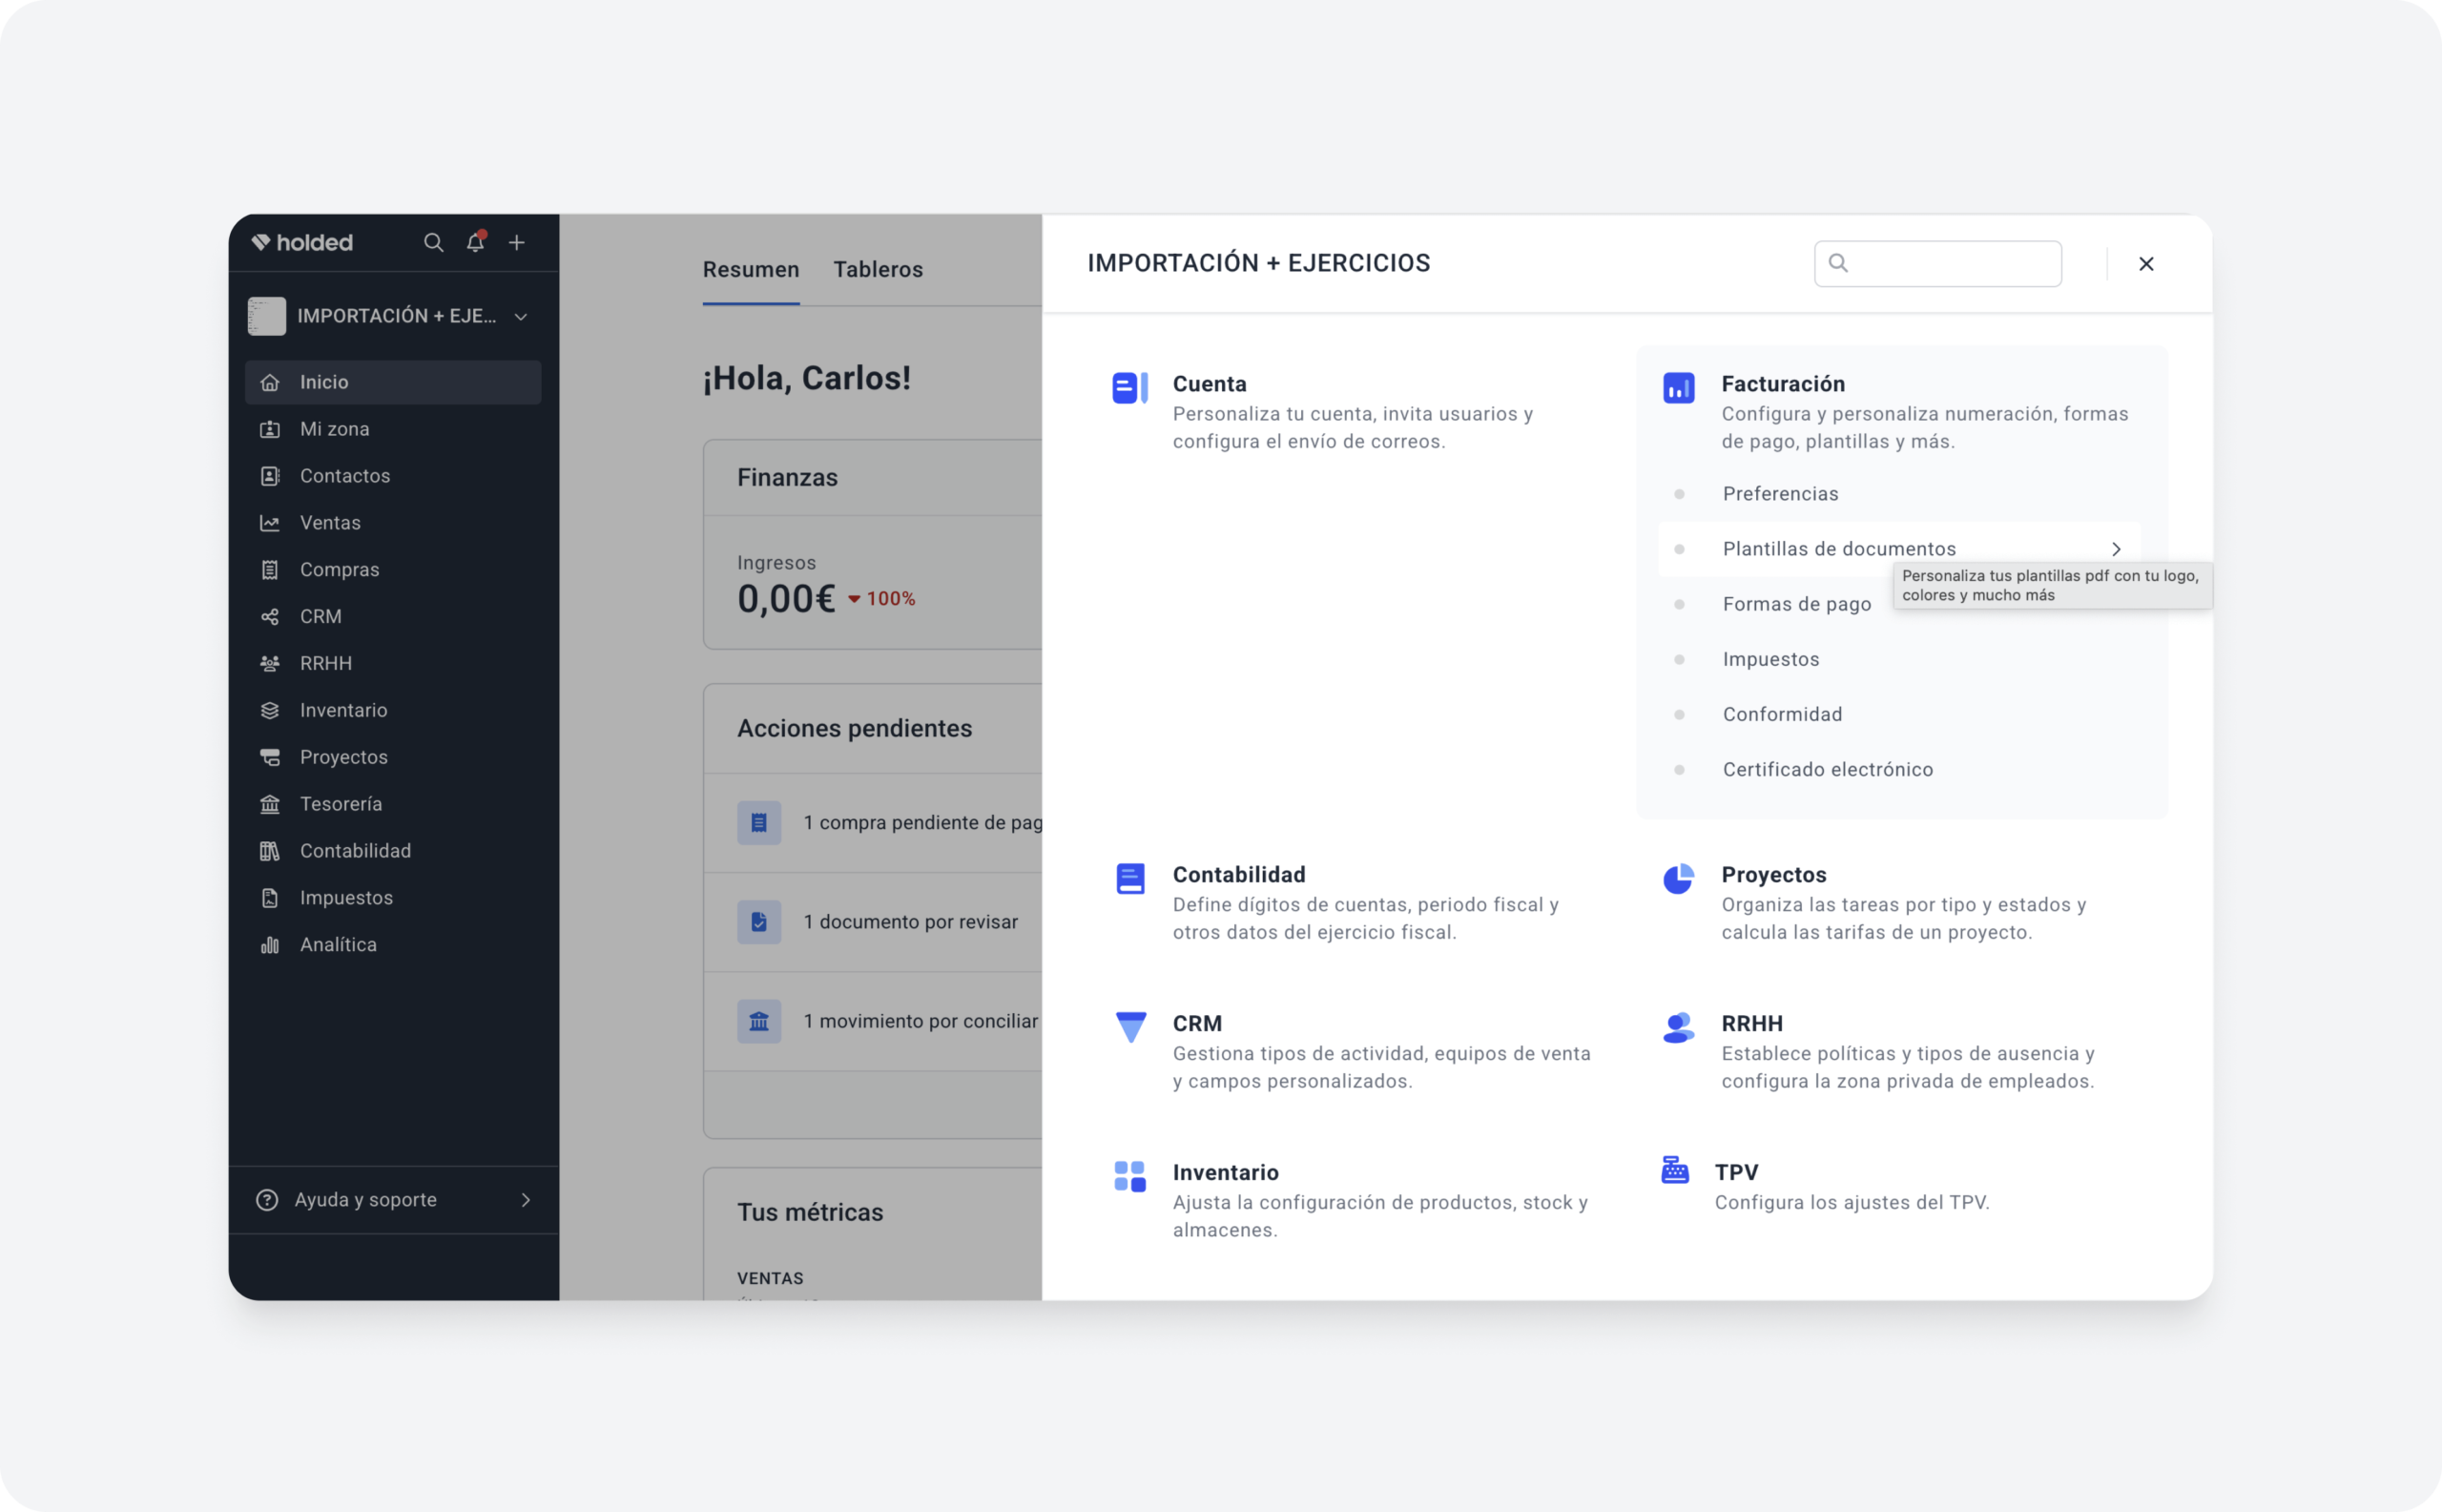Click the plus icon to create new
Screen dimensions: 2442x1512
[x=516, y=242]
